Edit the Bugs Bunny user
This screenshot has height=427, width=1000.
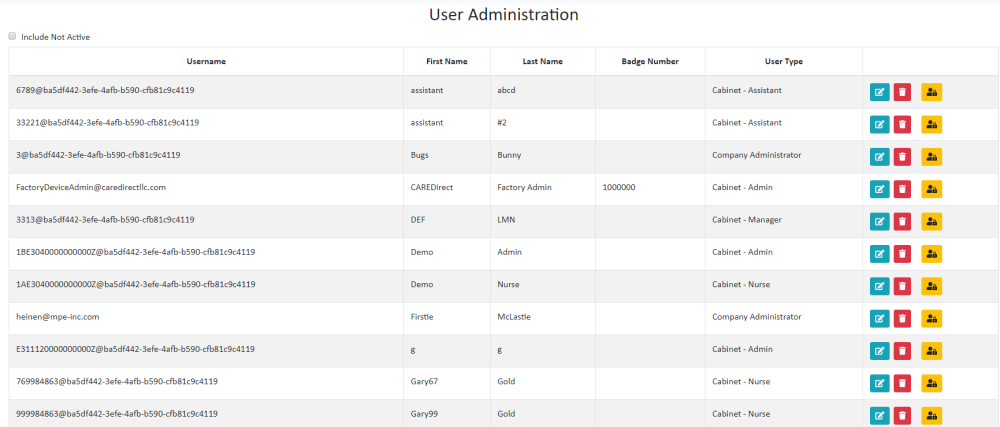(x=880, y=157)
